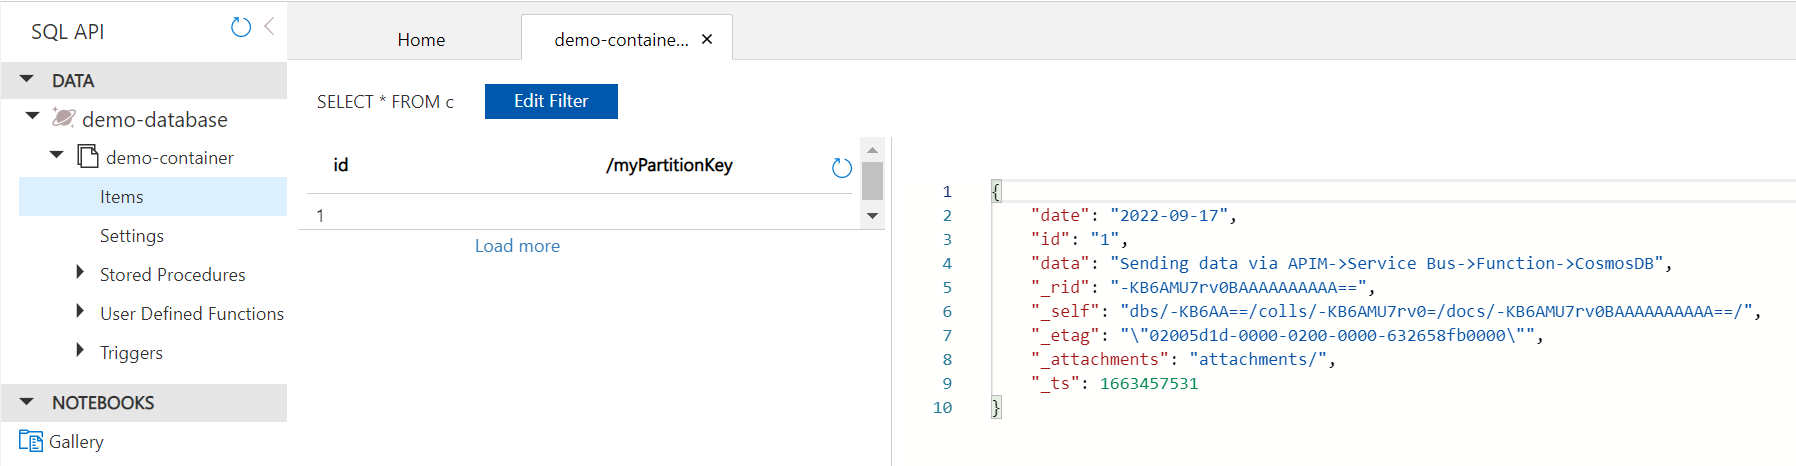Click the "_self" link value in JSON
This screenshot has width=1796, height=466.
coord(1437,312)
